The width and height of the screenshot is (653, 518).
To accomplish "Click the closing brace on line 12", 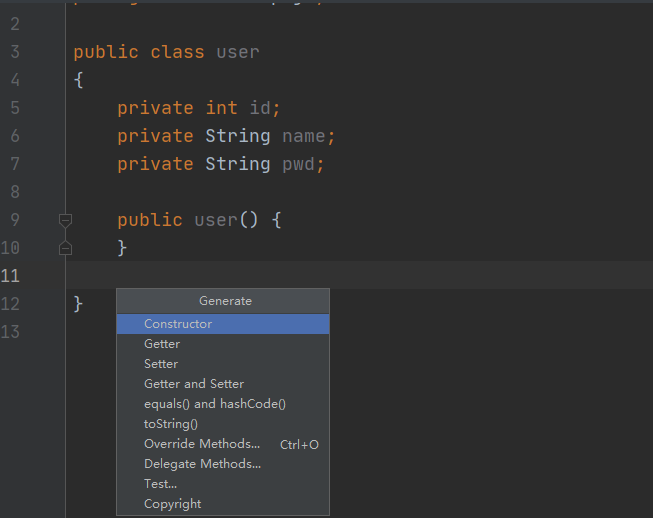I will pyautogui.click(x=78, y=304).
